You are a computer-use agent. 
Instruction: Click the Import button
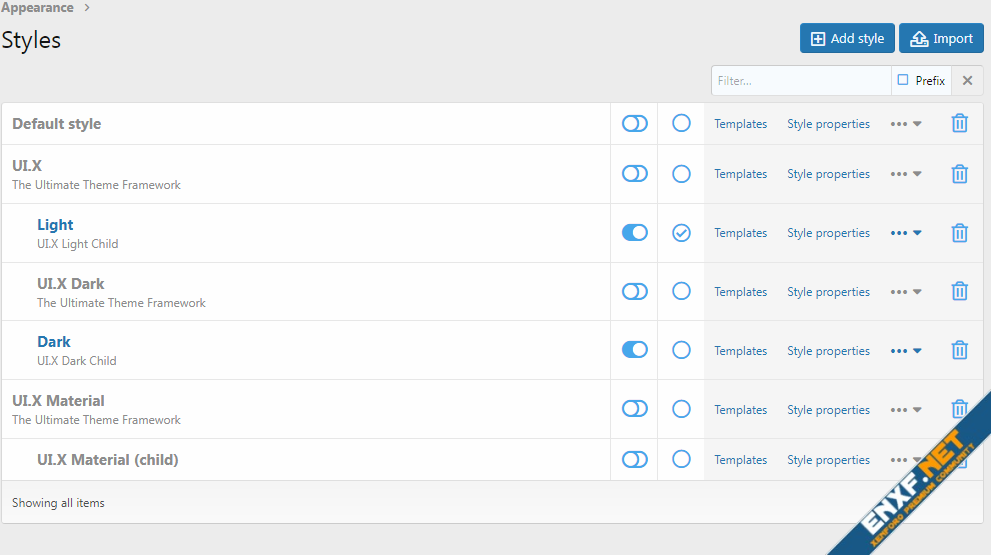click(941, 39)
